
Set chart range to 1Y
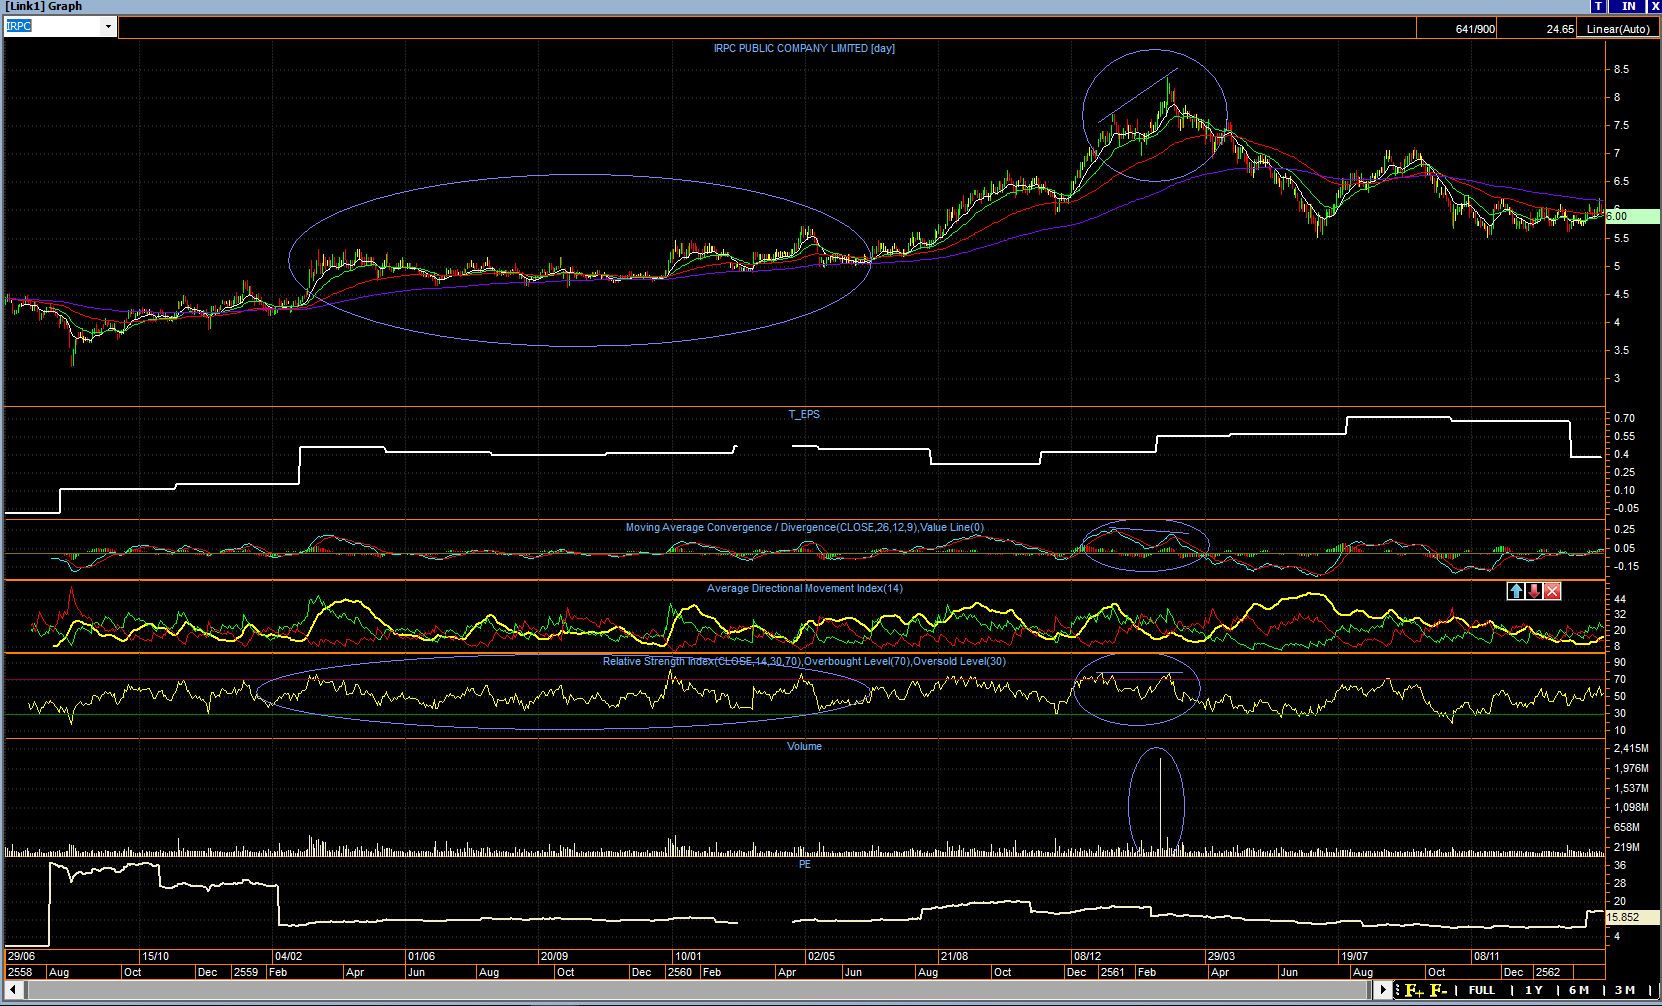pos(1533,990)
